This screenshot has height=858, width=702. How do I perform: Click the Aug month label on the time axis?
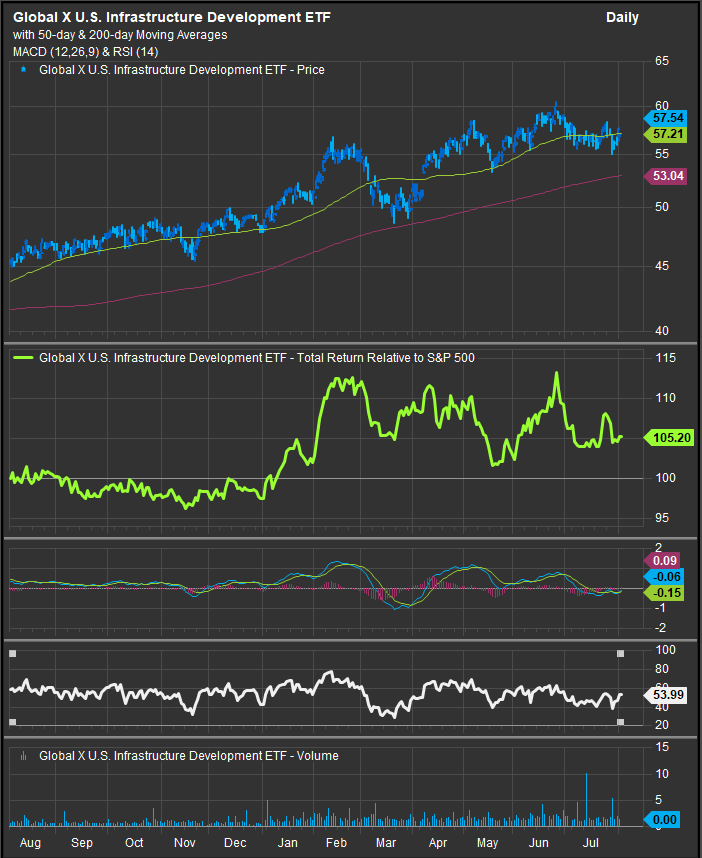point(30,843)
